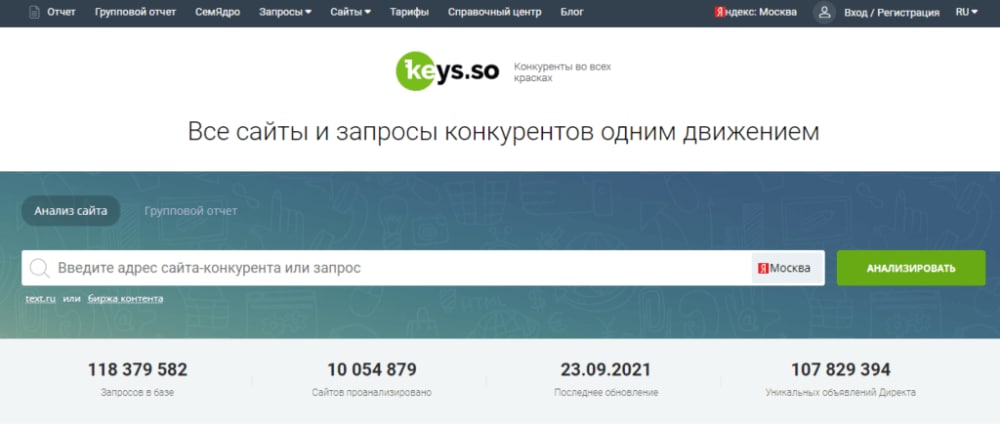Screen dimensions: 1000x432
Task: Click the main headline about конкурентов
Action: click(503, 131)
